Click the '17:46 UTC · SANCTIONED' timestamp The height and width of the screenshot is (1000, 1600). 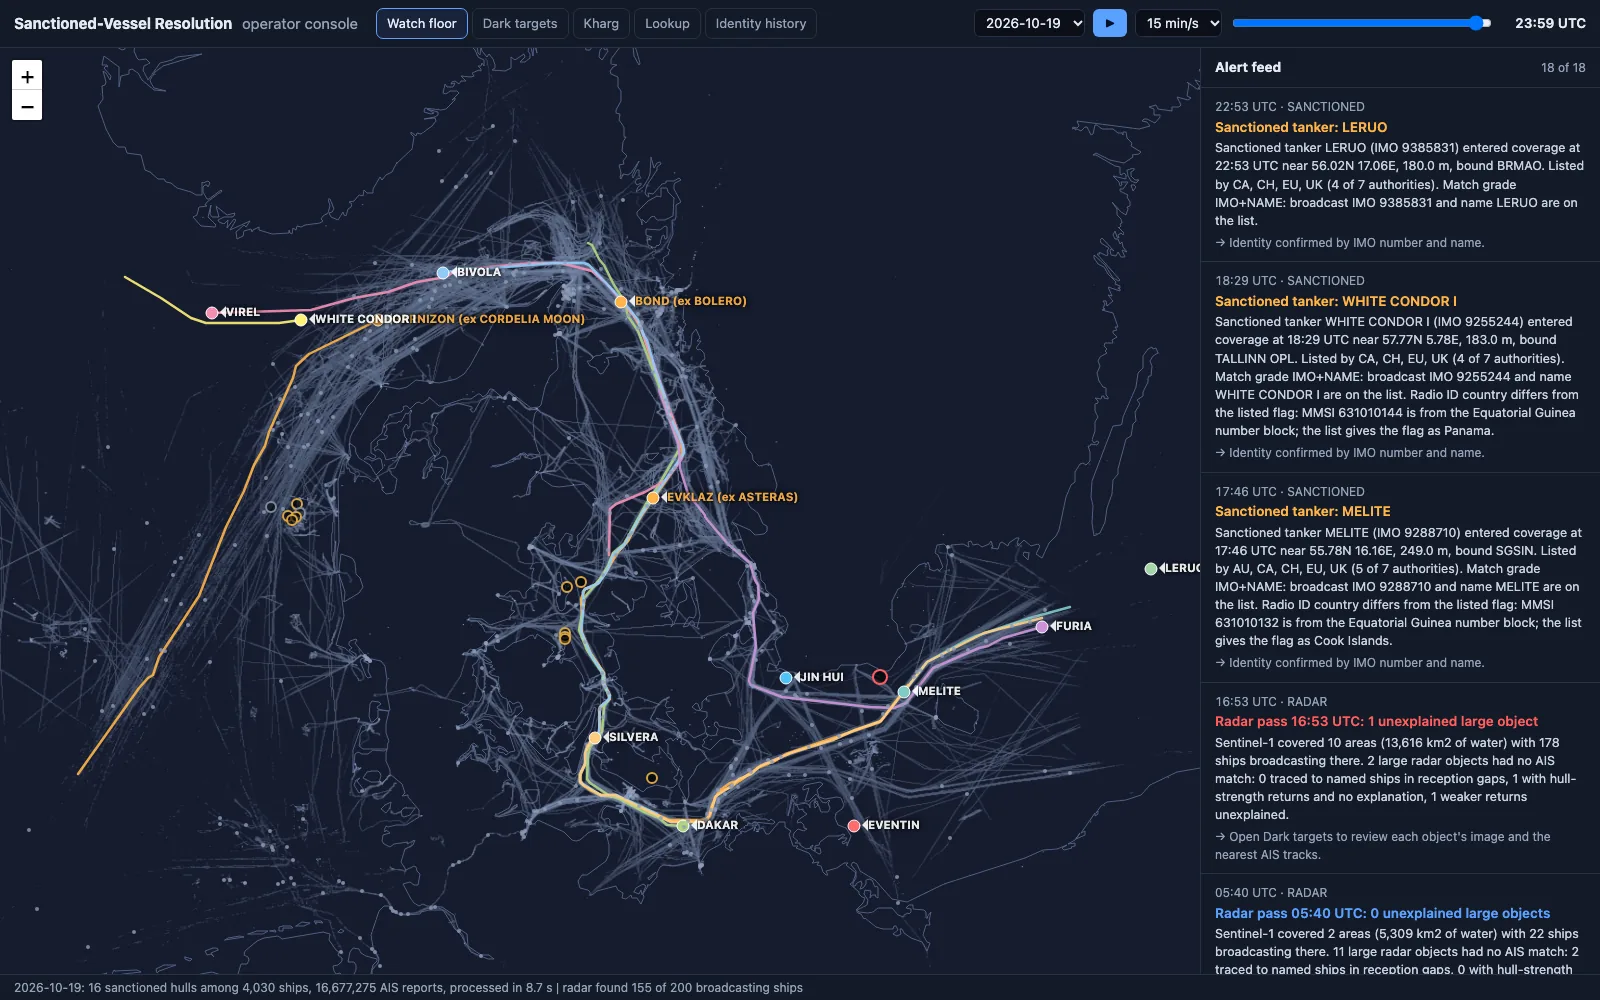(1290, 492)
